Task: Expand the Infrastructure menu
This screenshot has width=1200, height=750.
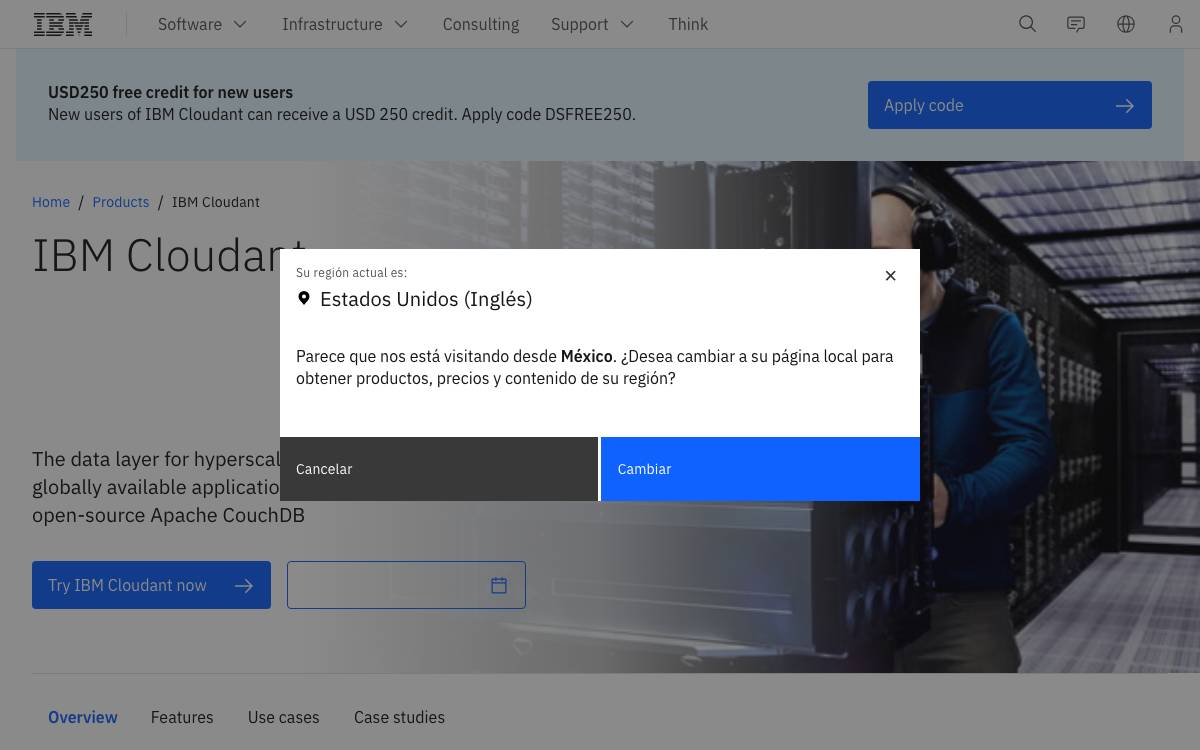Action: 345,24
